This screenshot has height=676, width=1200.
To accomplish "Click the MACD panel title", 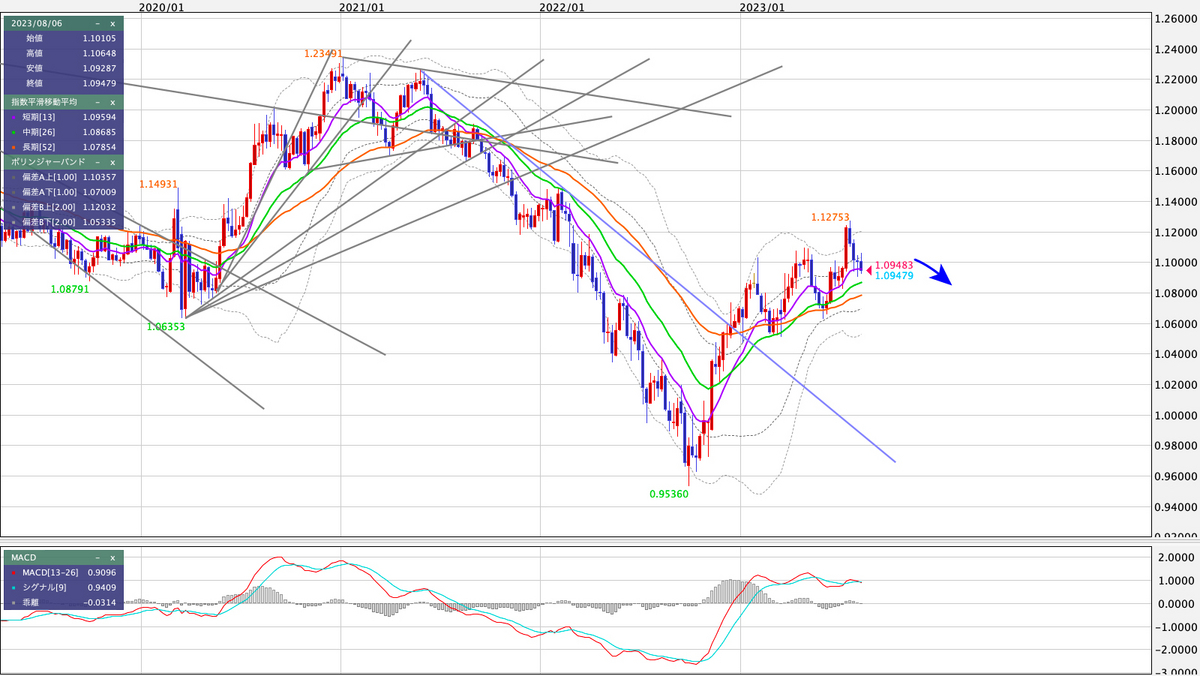I will click(23, 557).
